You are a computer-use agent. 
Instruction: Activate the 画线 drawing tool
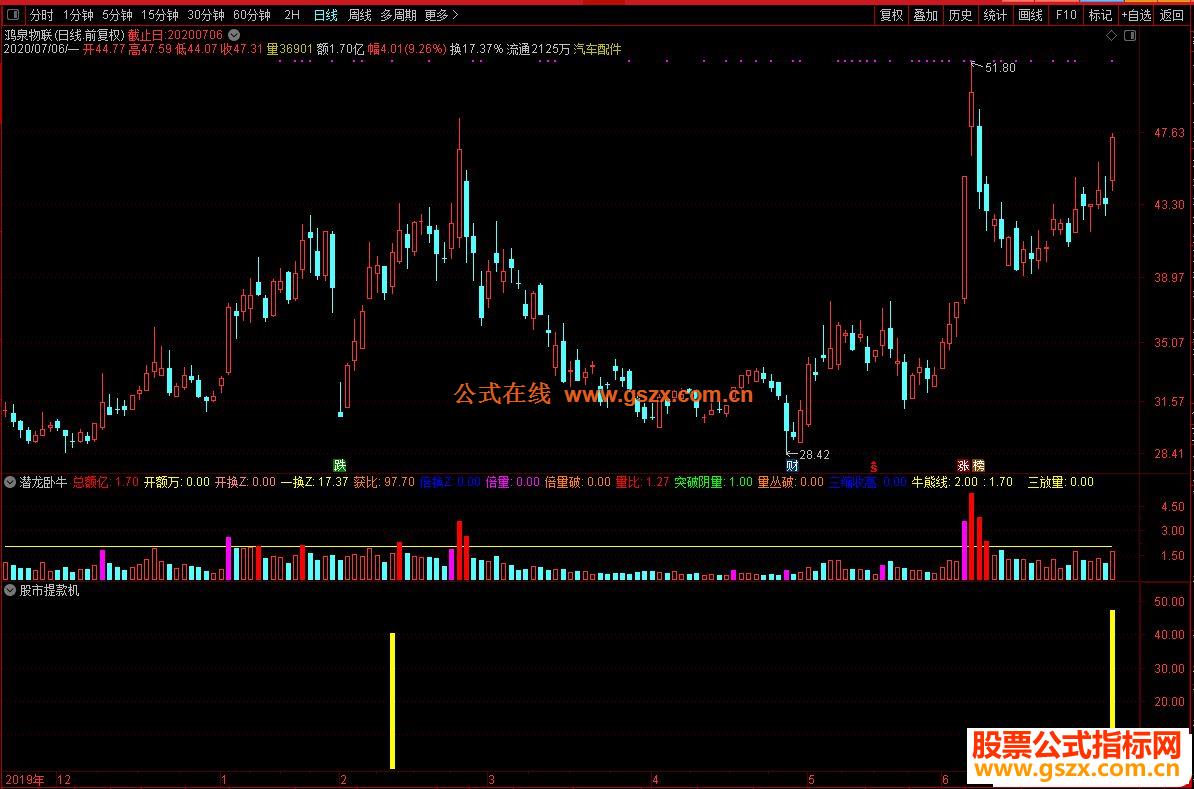pos(1031,14)
